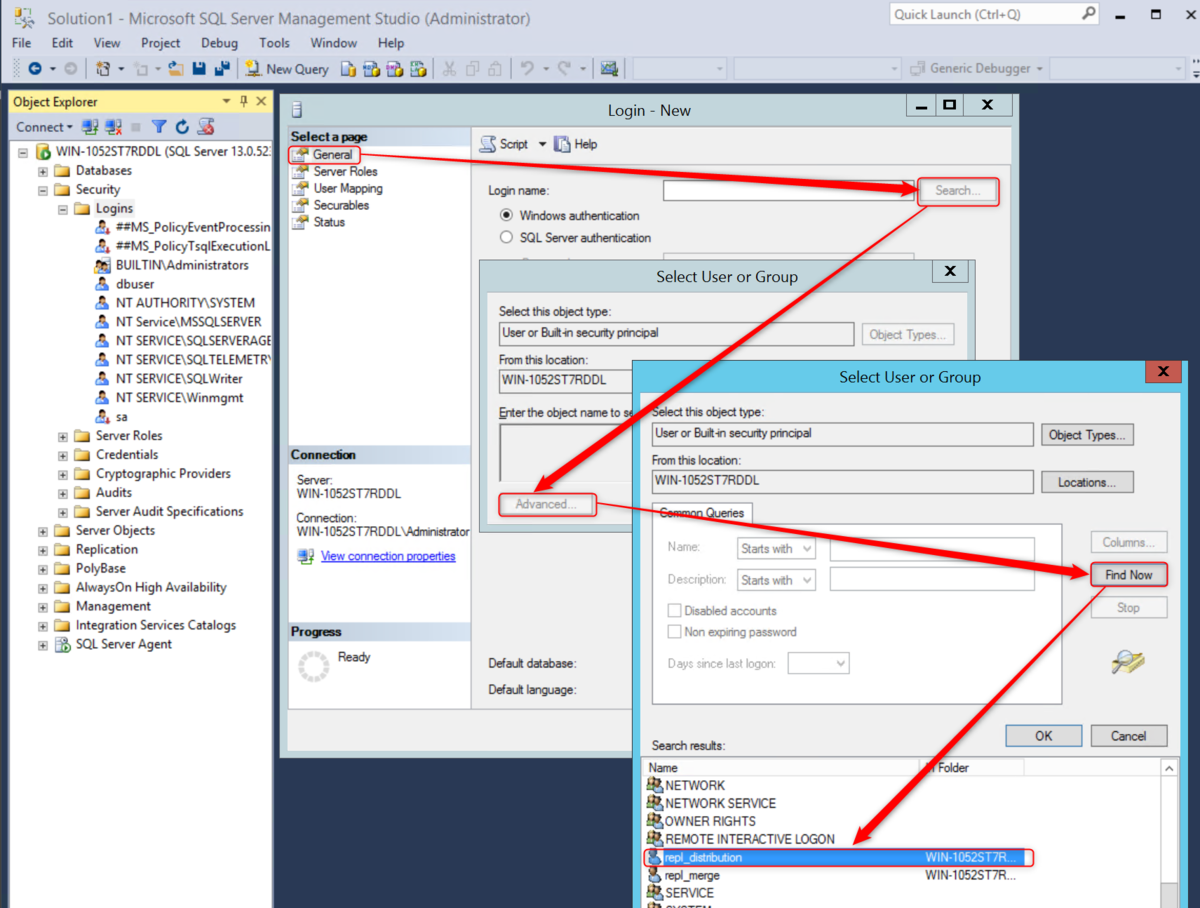Screen dimensions: 1200x908
Task: Click the navigate Back toolbar icon
Action: coord(35,69)
